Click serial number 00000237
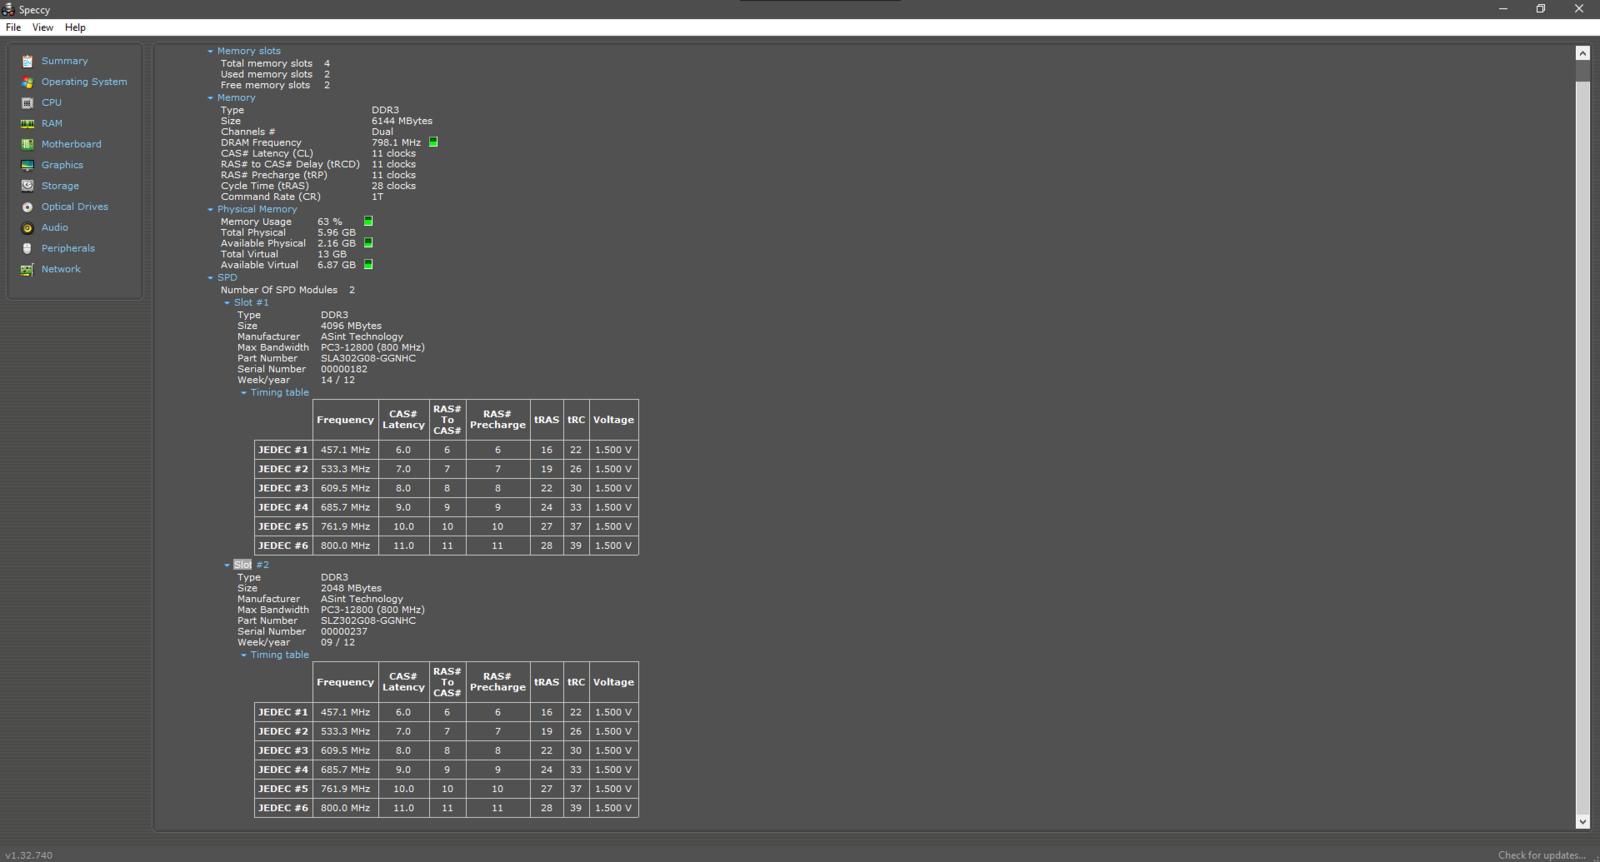 point(344,631)
